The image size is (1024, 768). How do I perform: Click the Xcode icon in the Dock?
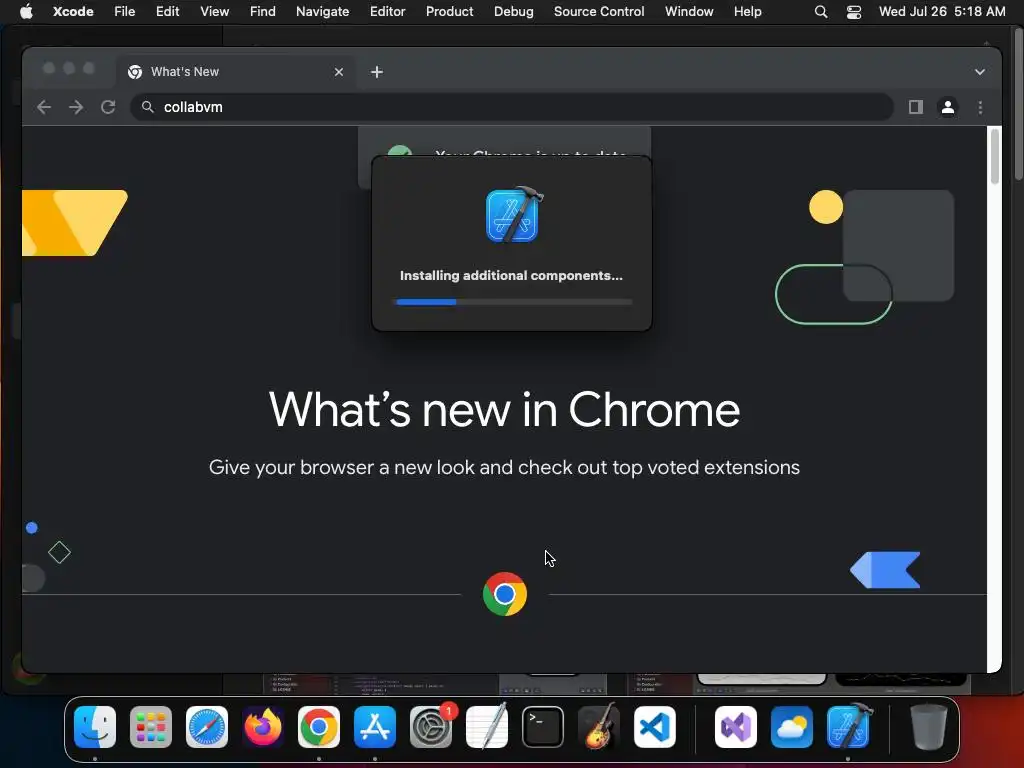click(x=848, y=727)
